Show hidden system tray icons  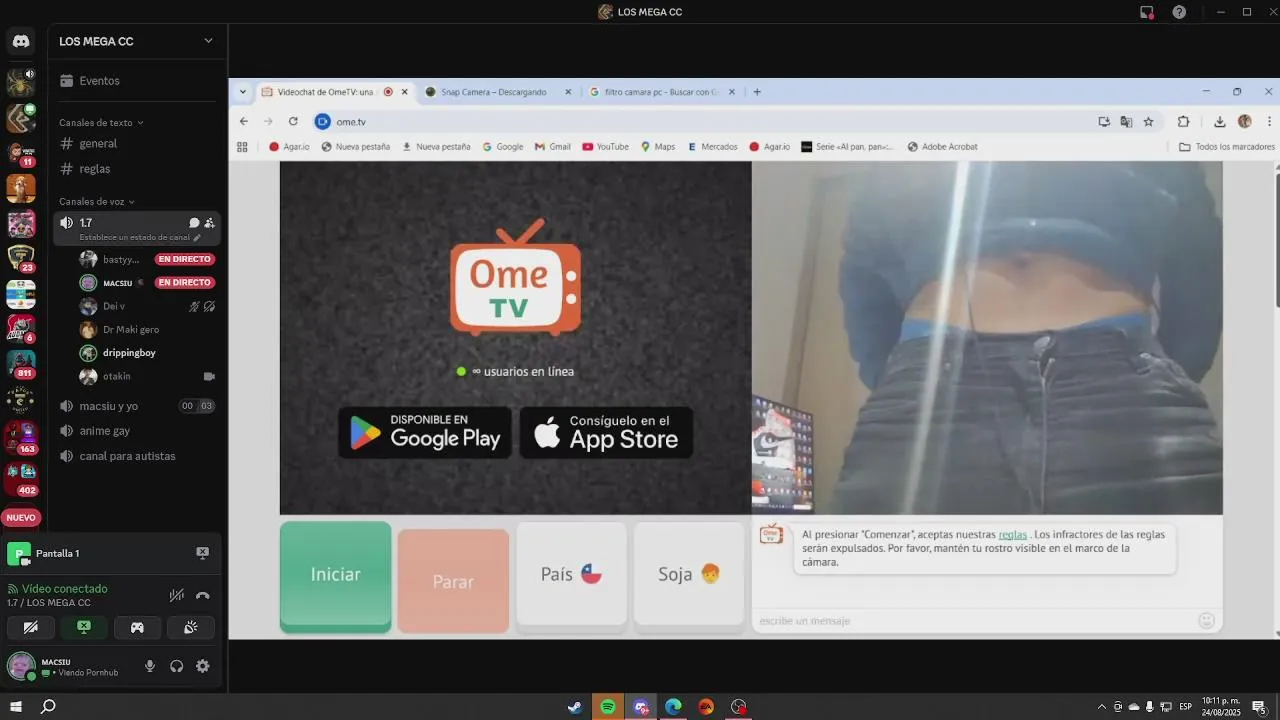[x=1102, y=707]
